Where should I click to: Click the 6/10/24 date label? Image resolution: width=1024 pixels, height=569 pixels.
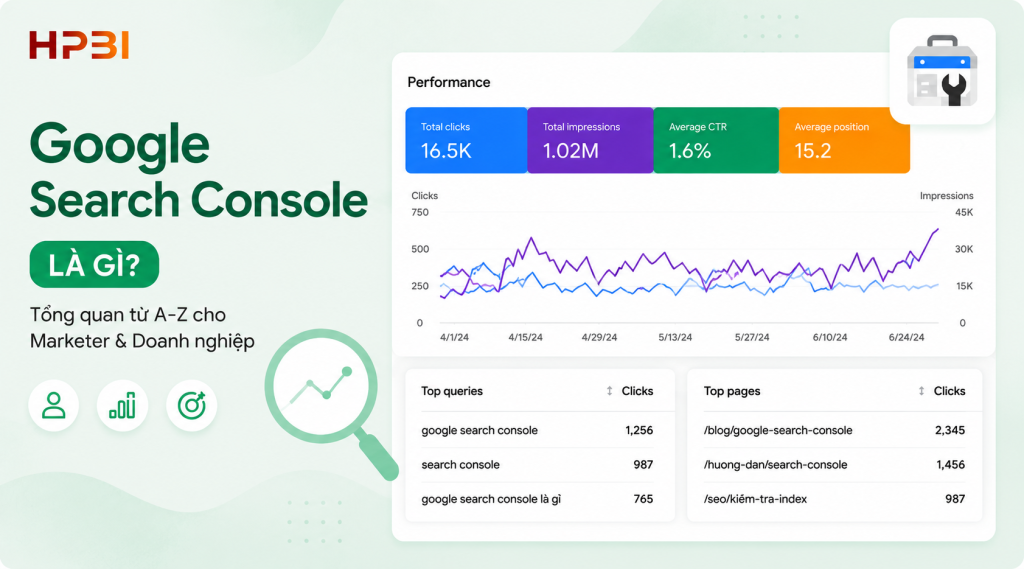(x=829, y=337)
